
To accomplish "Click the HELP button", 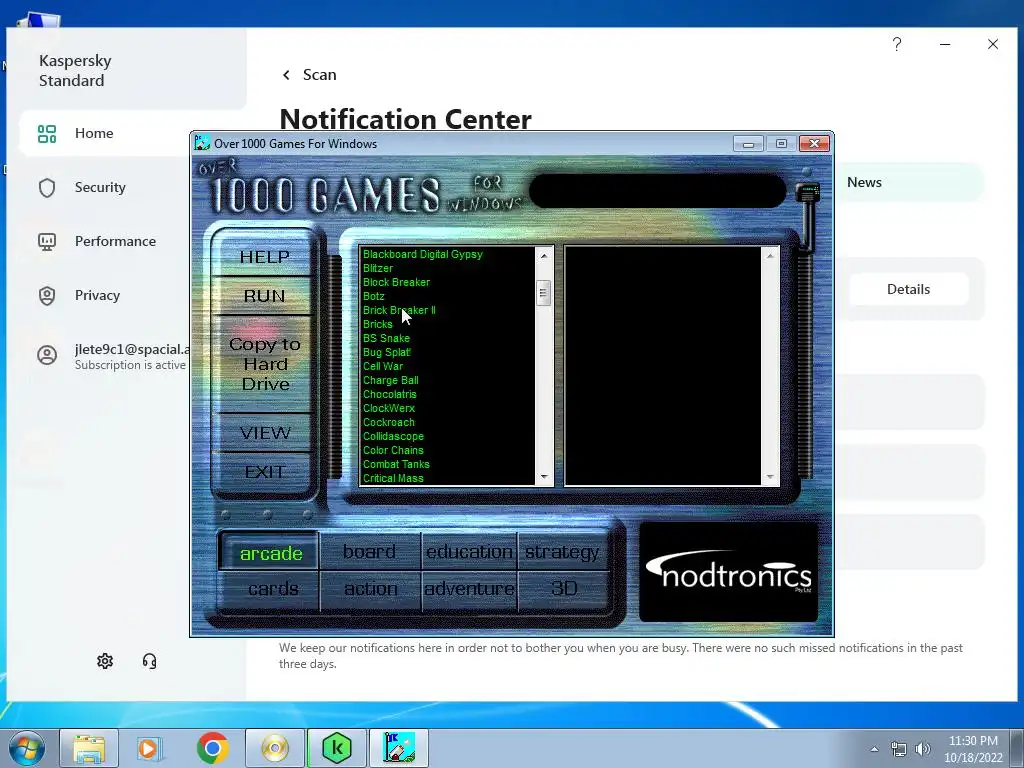I will (264, 257).
